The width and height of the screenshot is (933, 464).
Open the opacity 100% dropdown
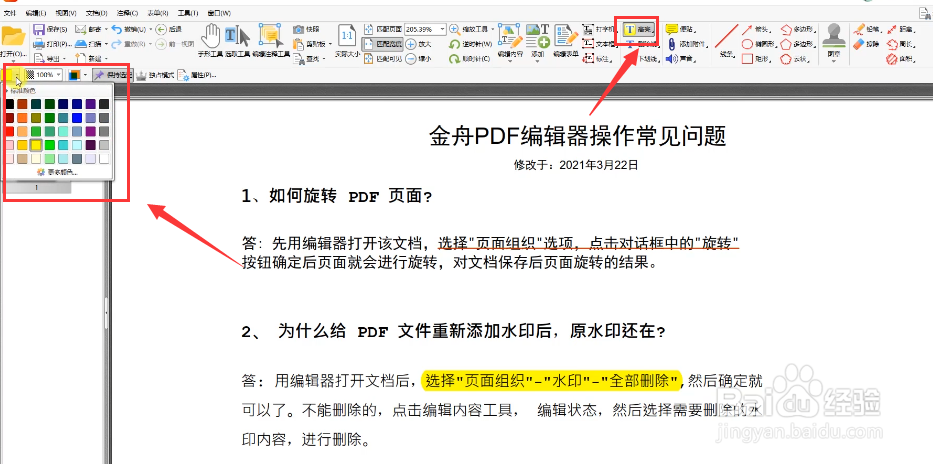[58, 75]
